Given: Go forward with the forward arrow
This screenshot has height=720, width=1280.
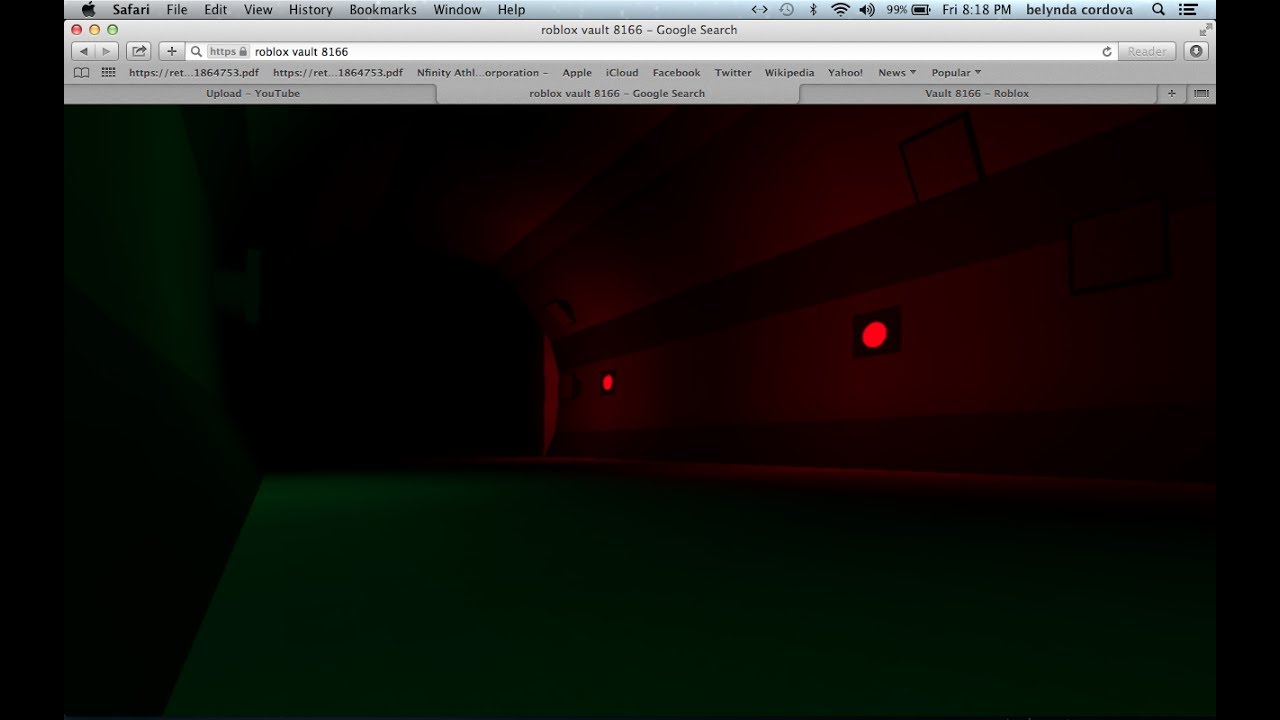Looking at the screenshot, I should [106, 51].
